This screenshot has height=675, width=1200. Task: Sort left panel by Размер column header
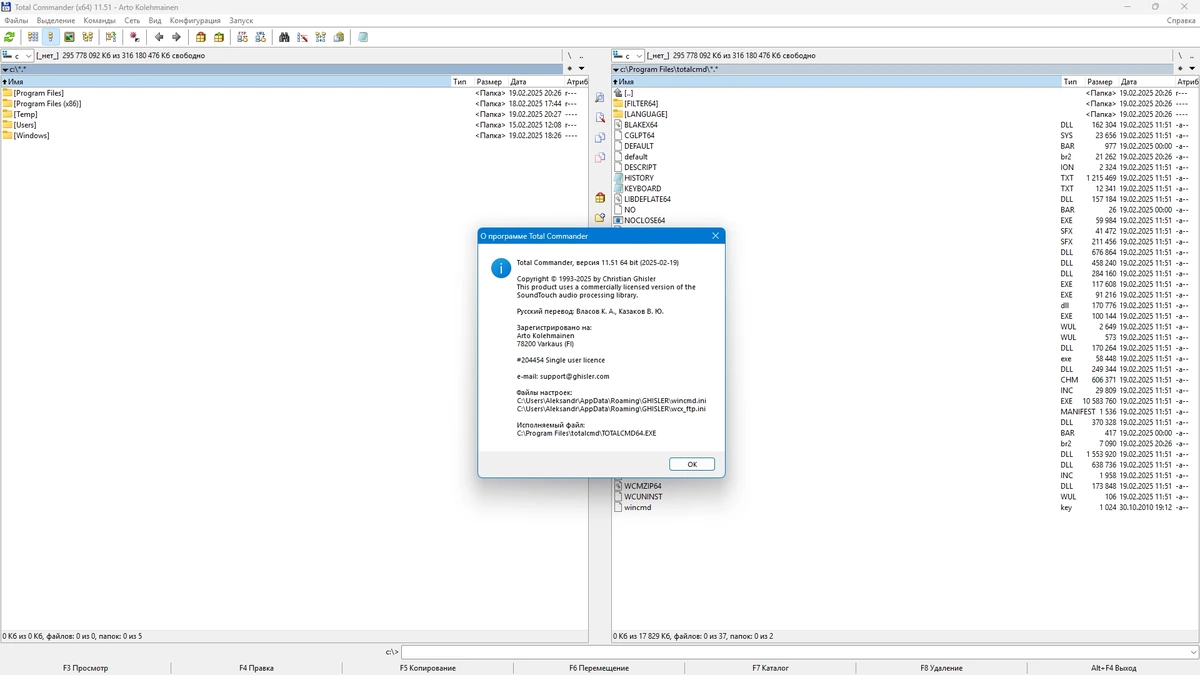(489, 82)
